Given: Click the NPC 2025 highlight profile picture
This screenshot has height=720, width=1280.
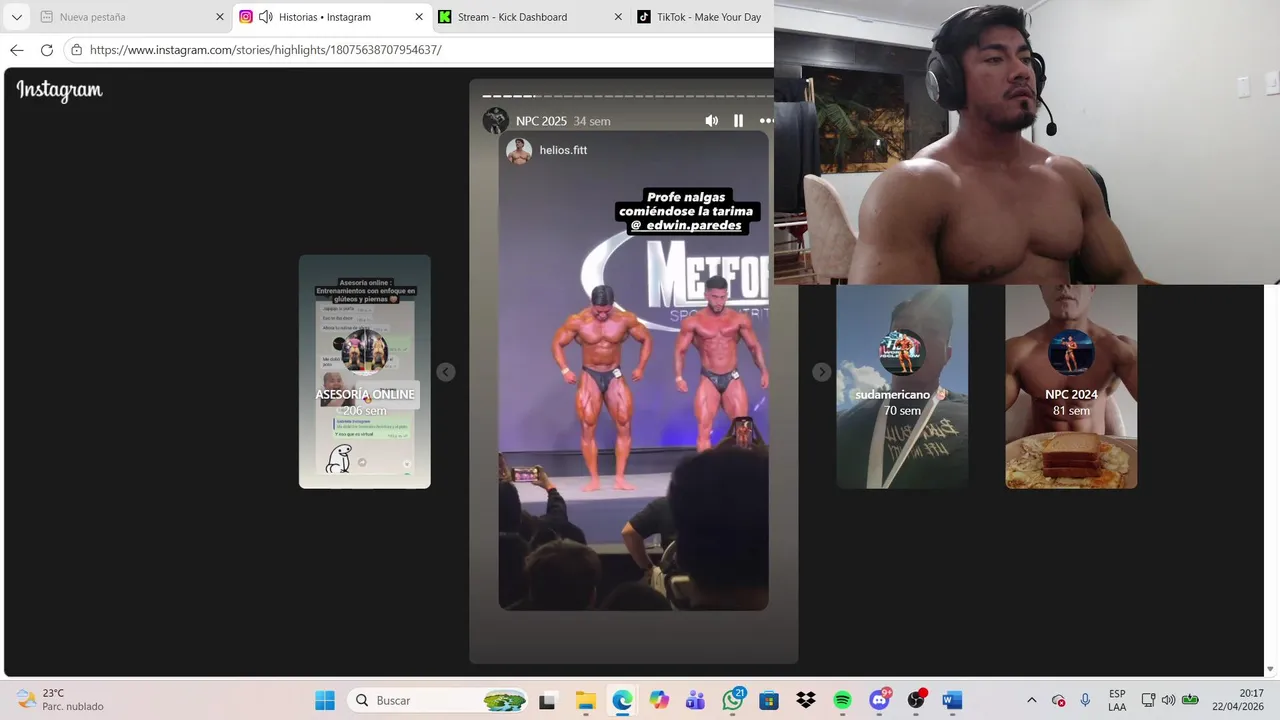Looking at the screenshot, I should point(495,121).
